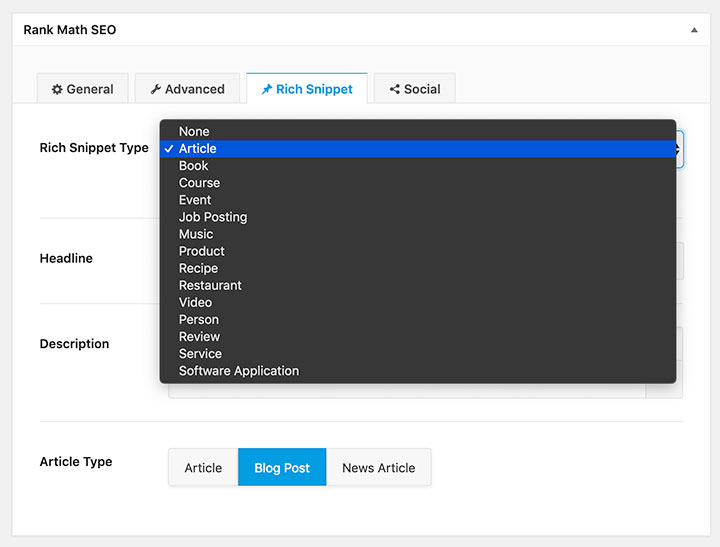Viewport: 720px width, 547px height.
Task: Set Article Type to Article
Action: click(203, 467)
